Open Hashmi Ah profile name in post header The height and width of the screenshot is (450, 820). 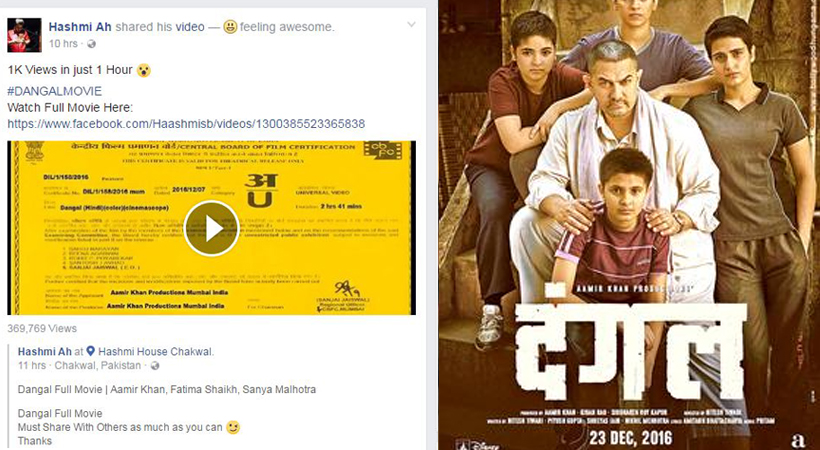(80, 27)
